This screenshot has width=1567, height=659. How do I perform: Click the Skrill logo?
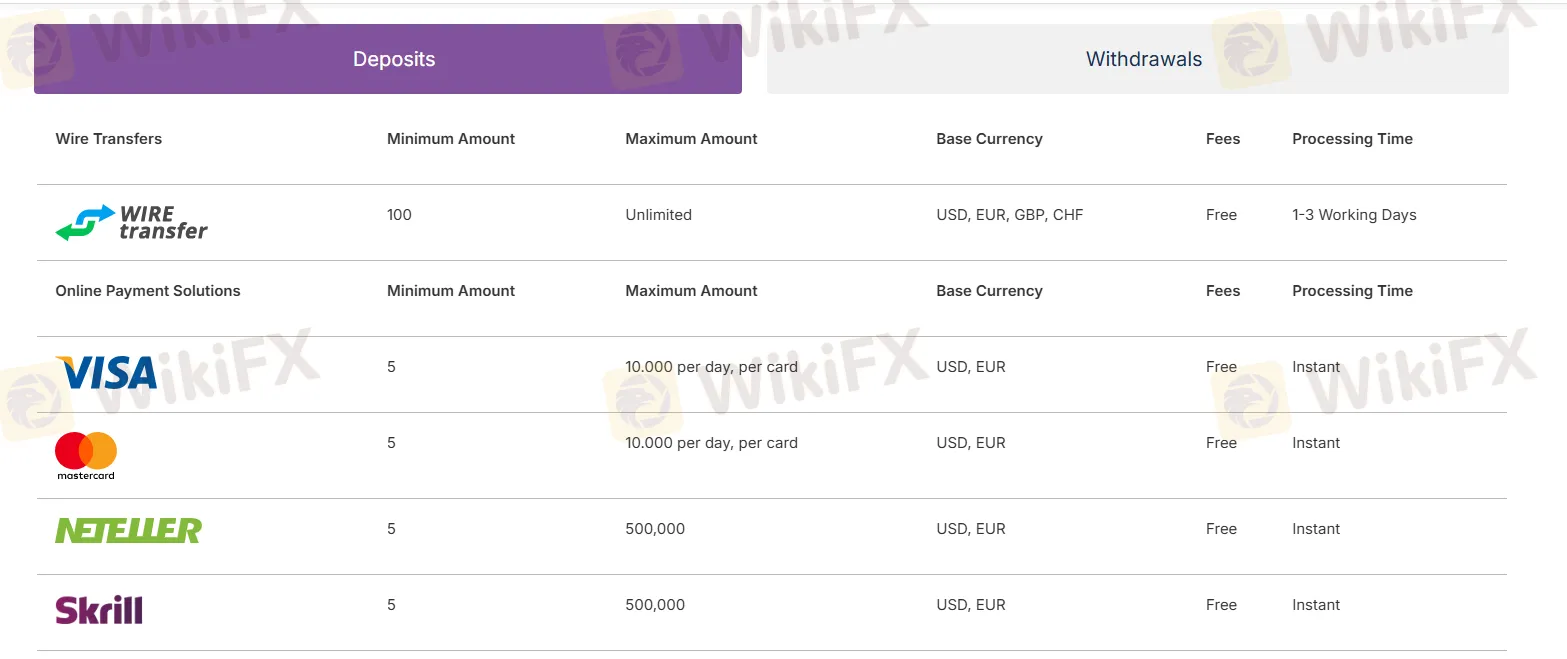click(x=99, y=609)
